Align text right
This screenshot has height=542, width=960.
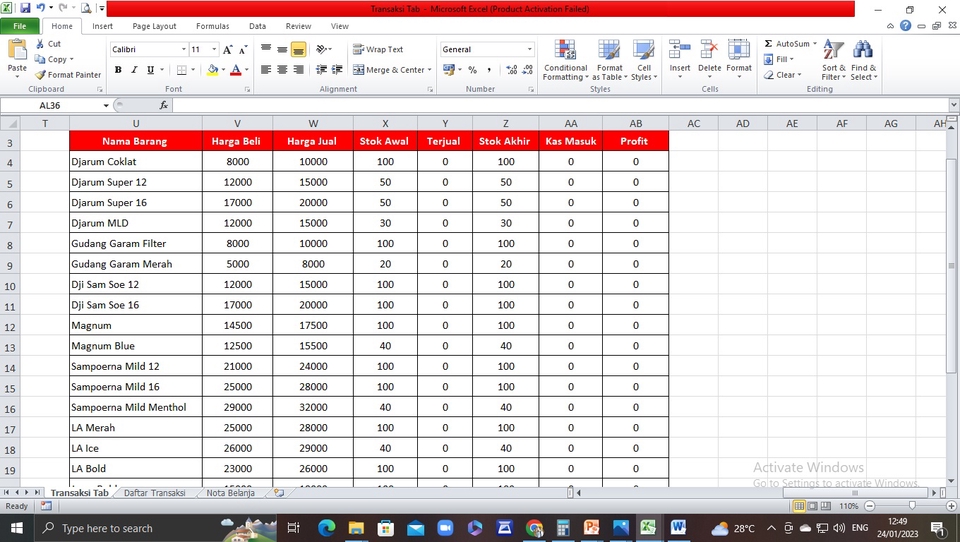[x=299, y=70]
